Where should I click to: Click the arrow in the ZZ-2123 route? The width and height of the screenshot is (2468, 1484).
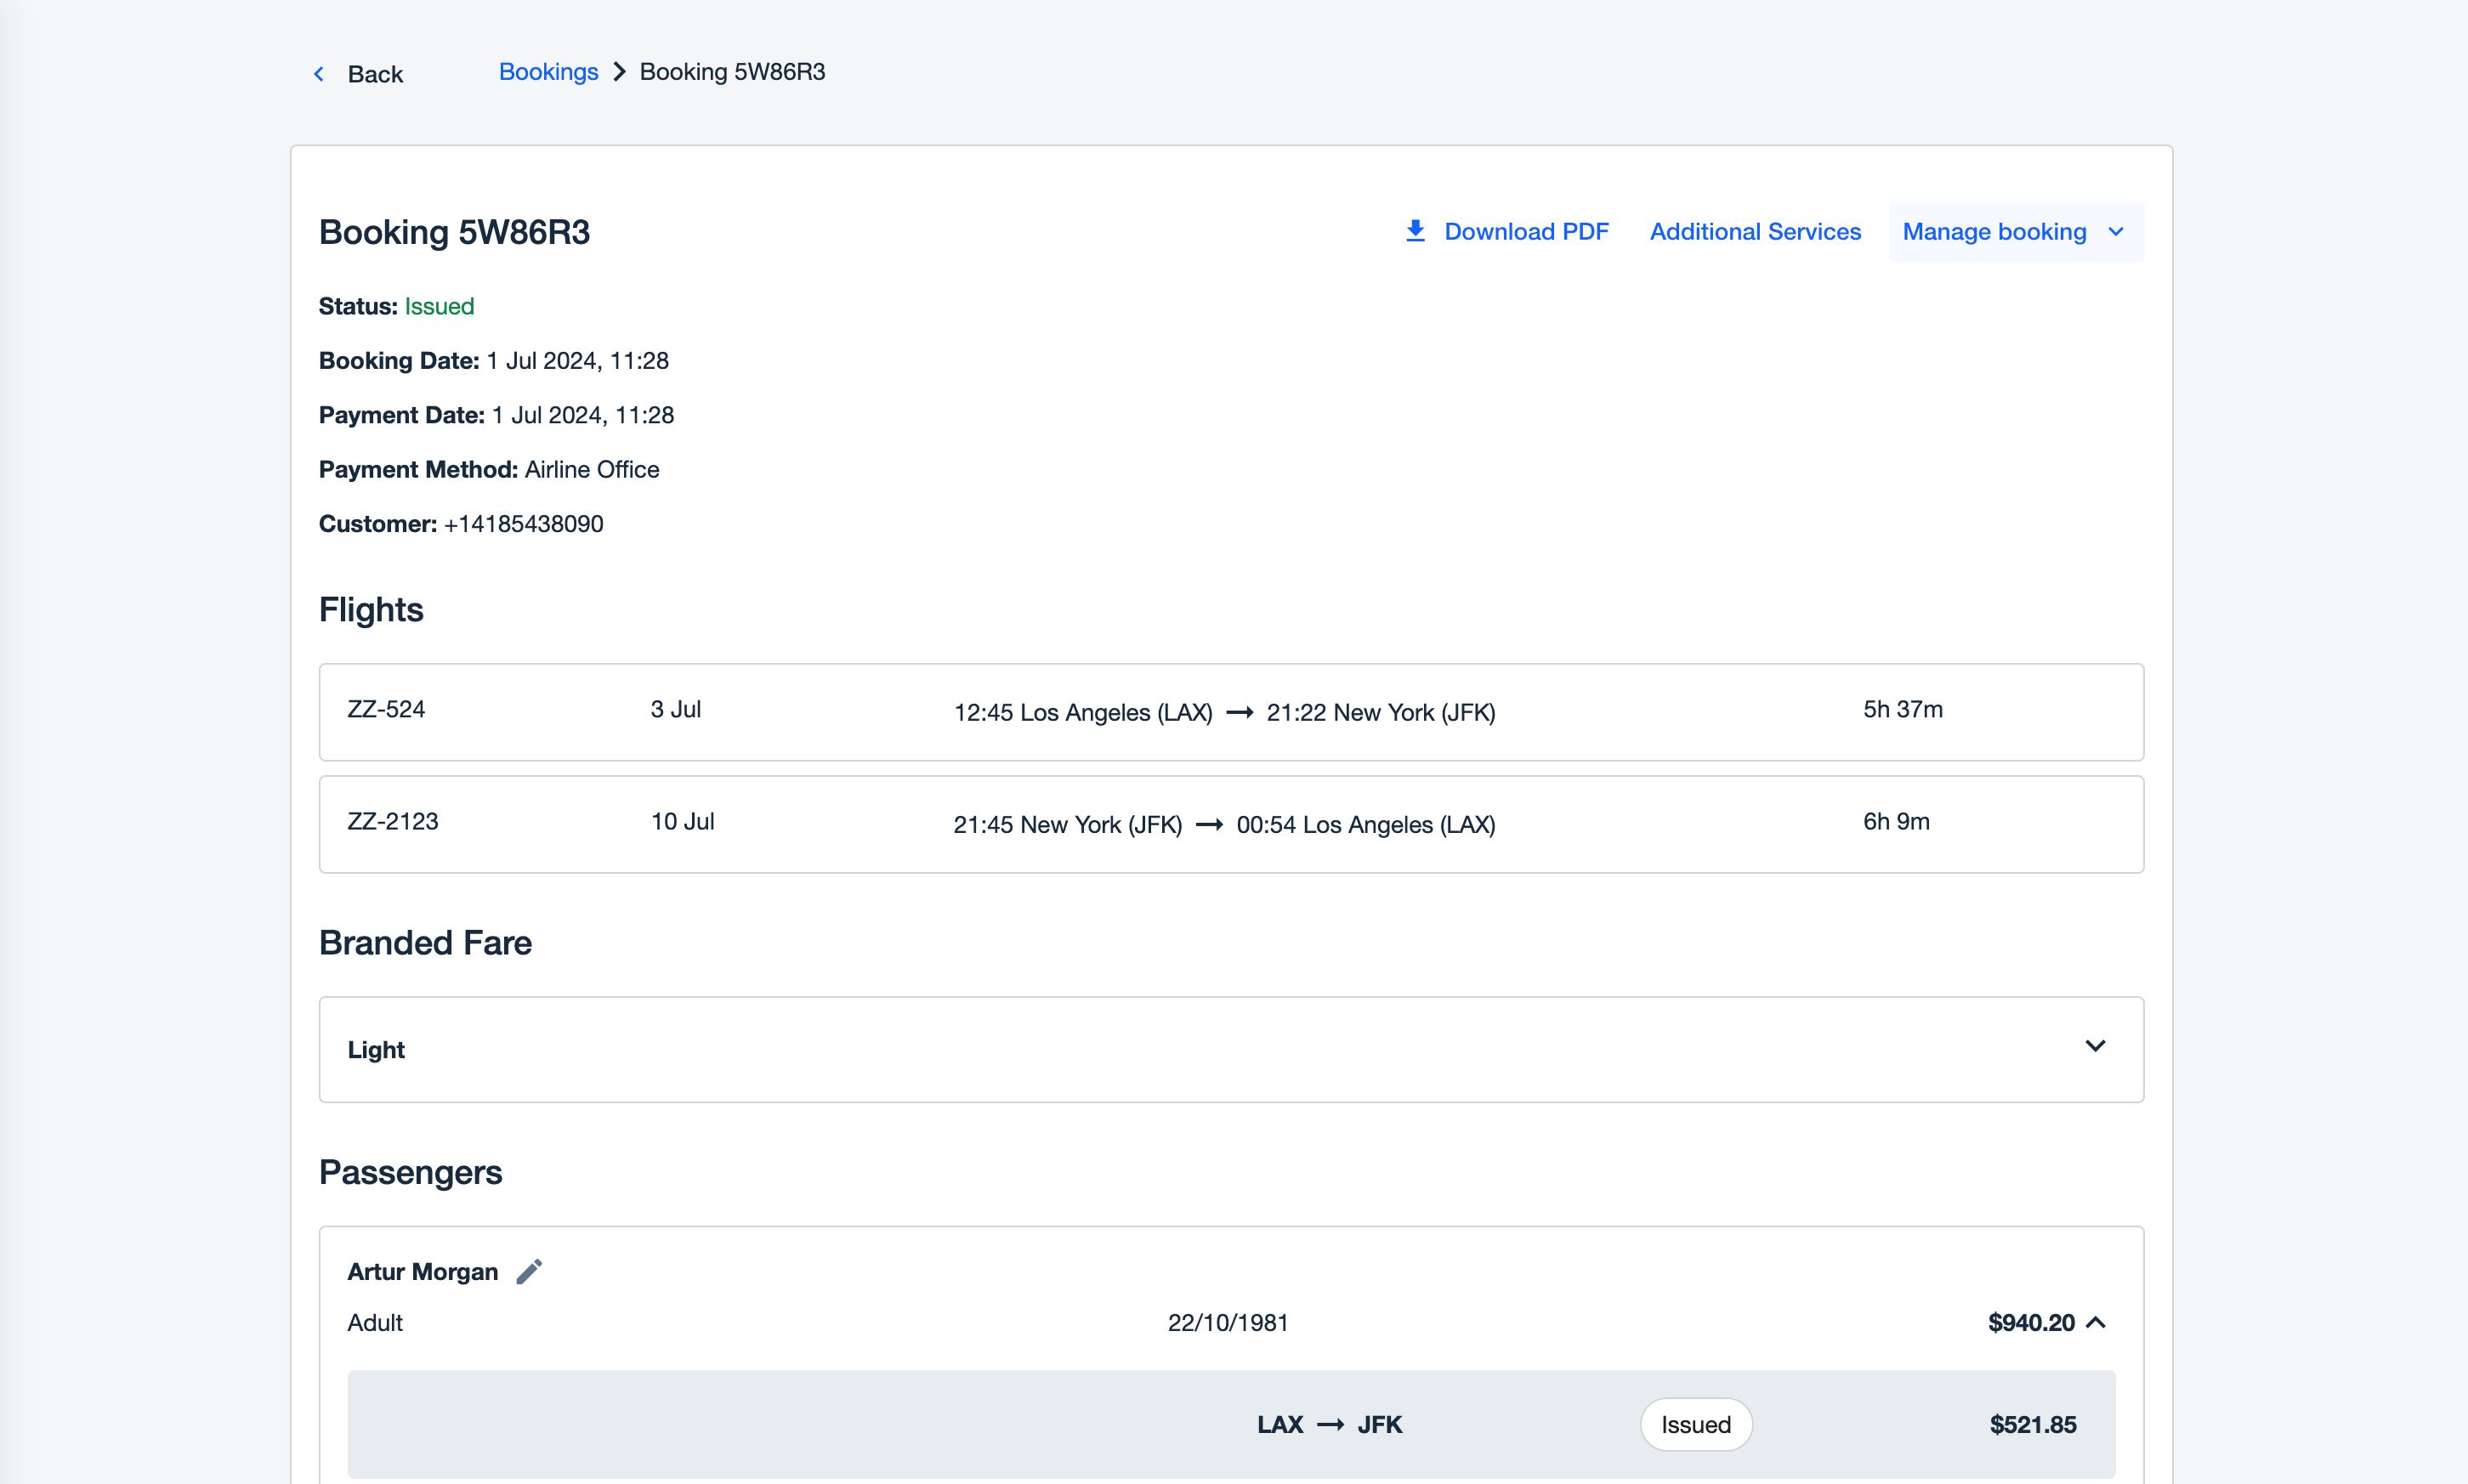tap(1209, 825)
